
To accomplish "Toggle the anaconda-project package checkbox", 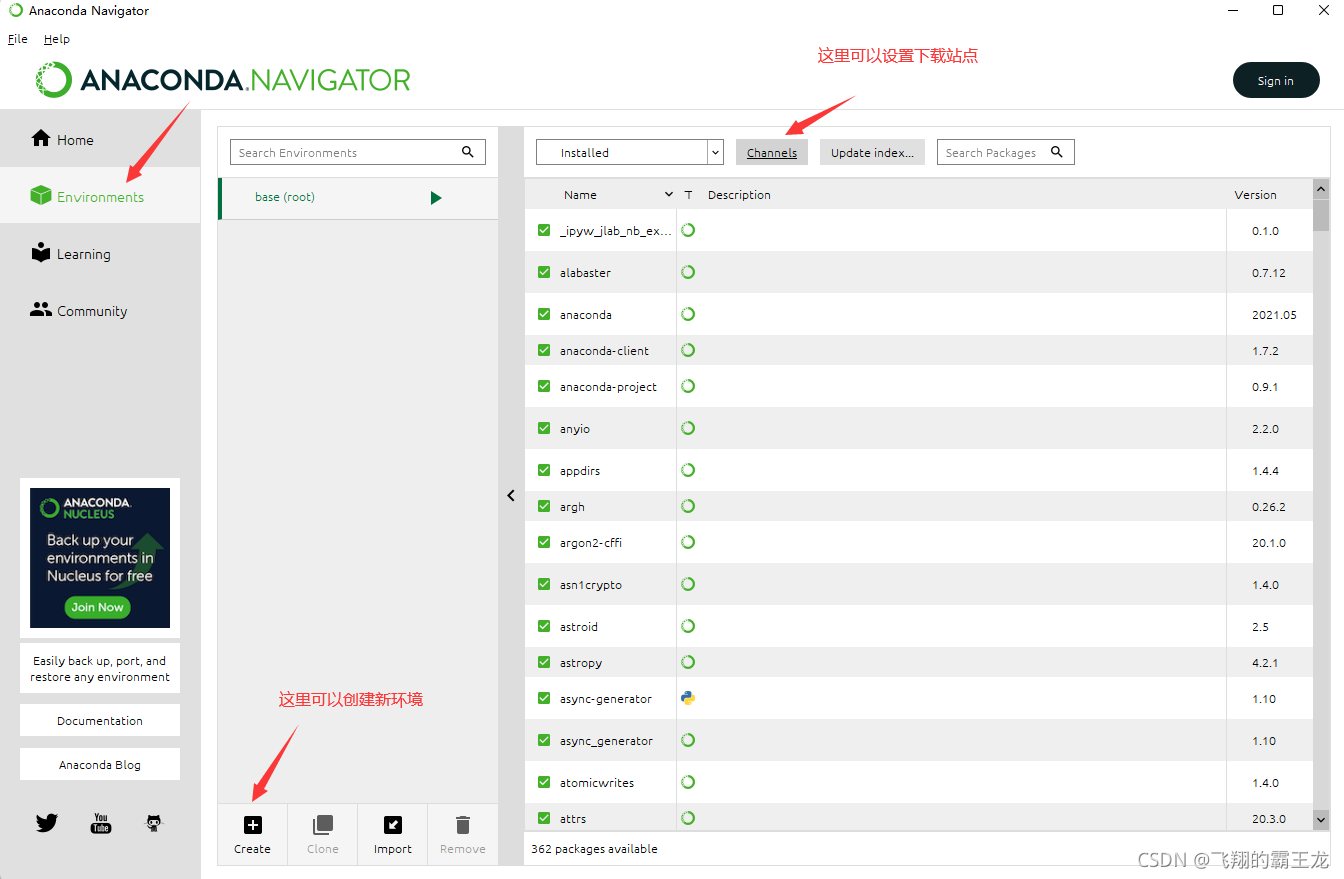I will pos(544,386).
